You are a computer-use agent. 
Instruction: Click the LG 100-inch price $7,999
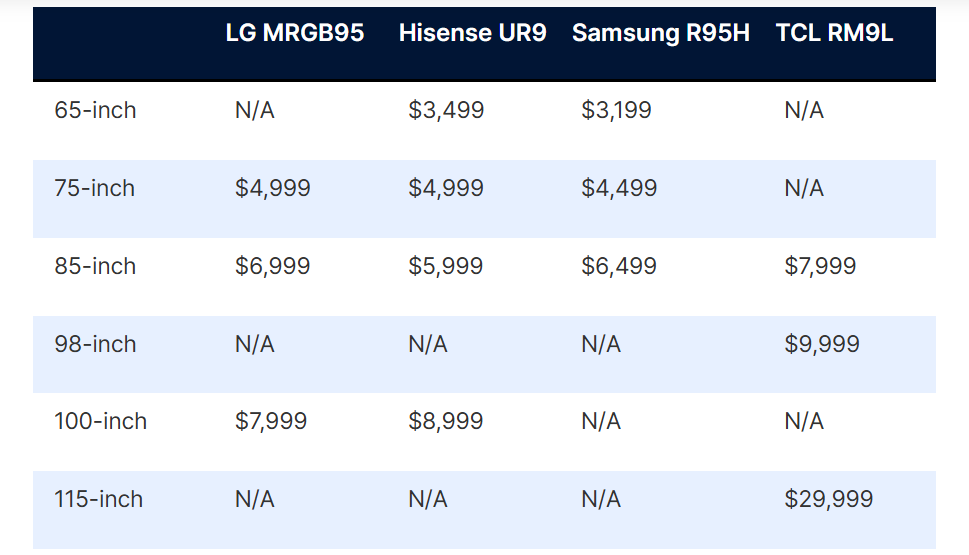click(x=271, y=421)
